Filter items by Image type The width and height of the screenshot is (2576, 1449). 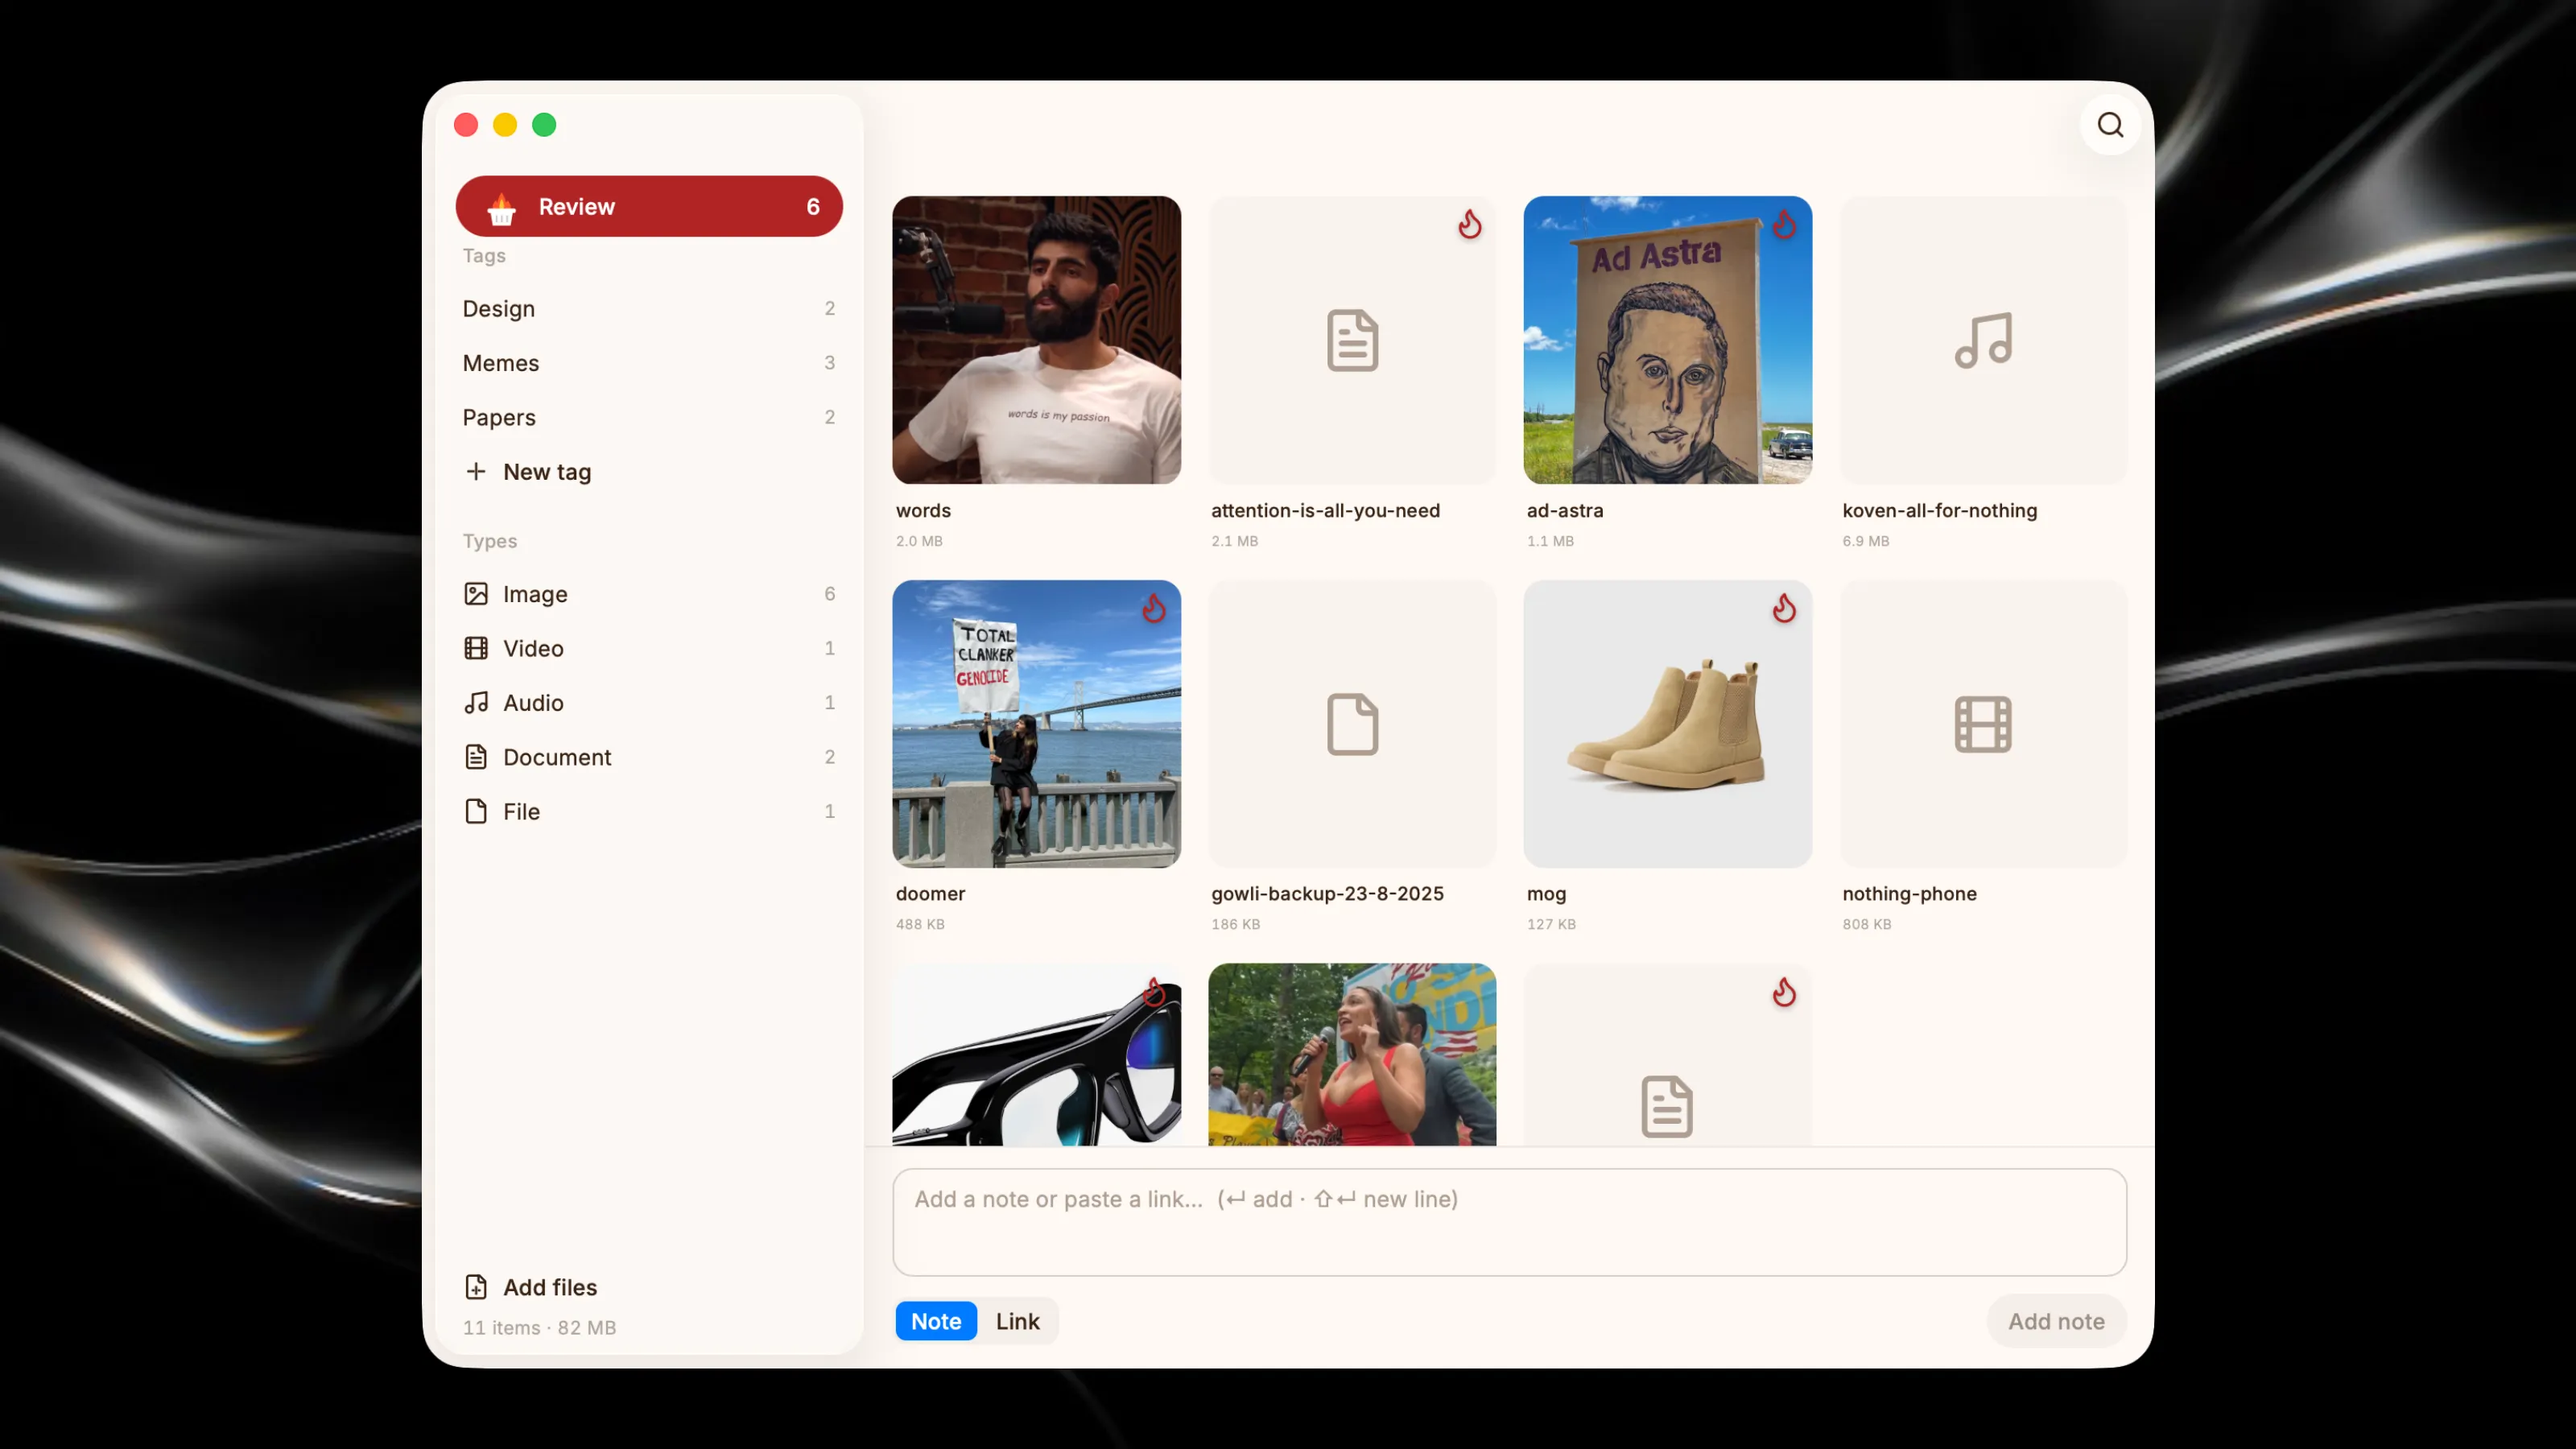(x=649, y=594)
